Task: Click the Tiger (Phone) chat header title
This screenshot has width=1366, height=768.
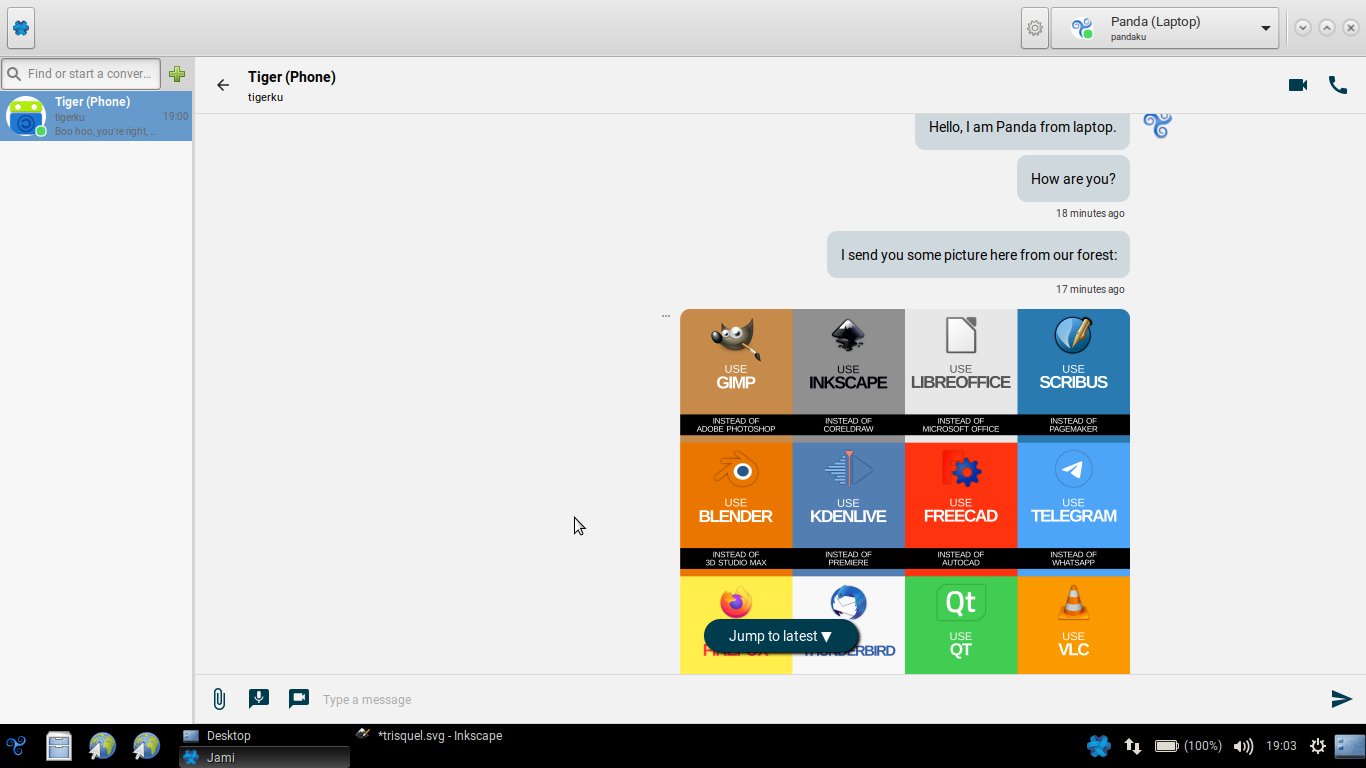Action: [292, 77]
